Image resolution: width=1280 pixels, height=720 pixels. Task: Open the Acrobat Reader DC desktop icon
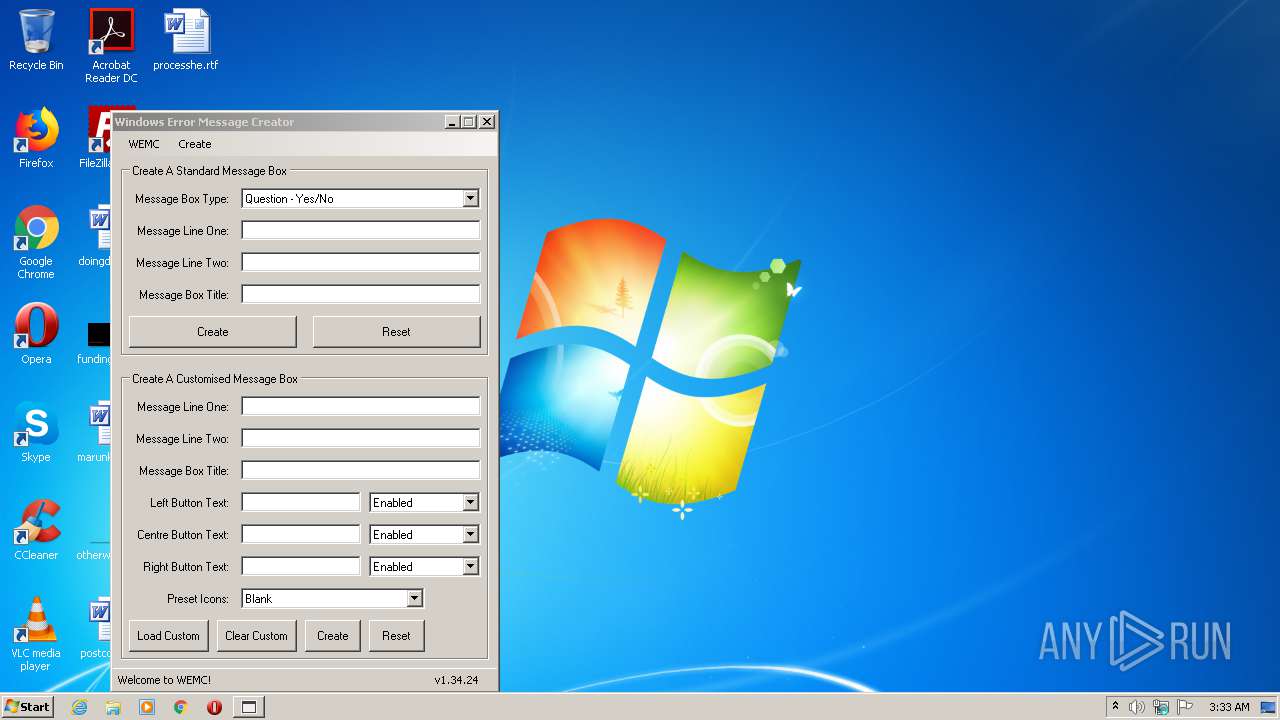(111, 46)
